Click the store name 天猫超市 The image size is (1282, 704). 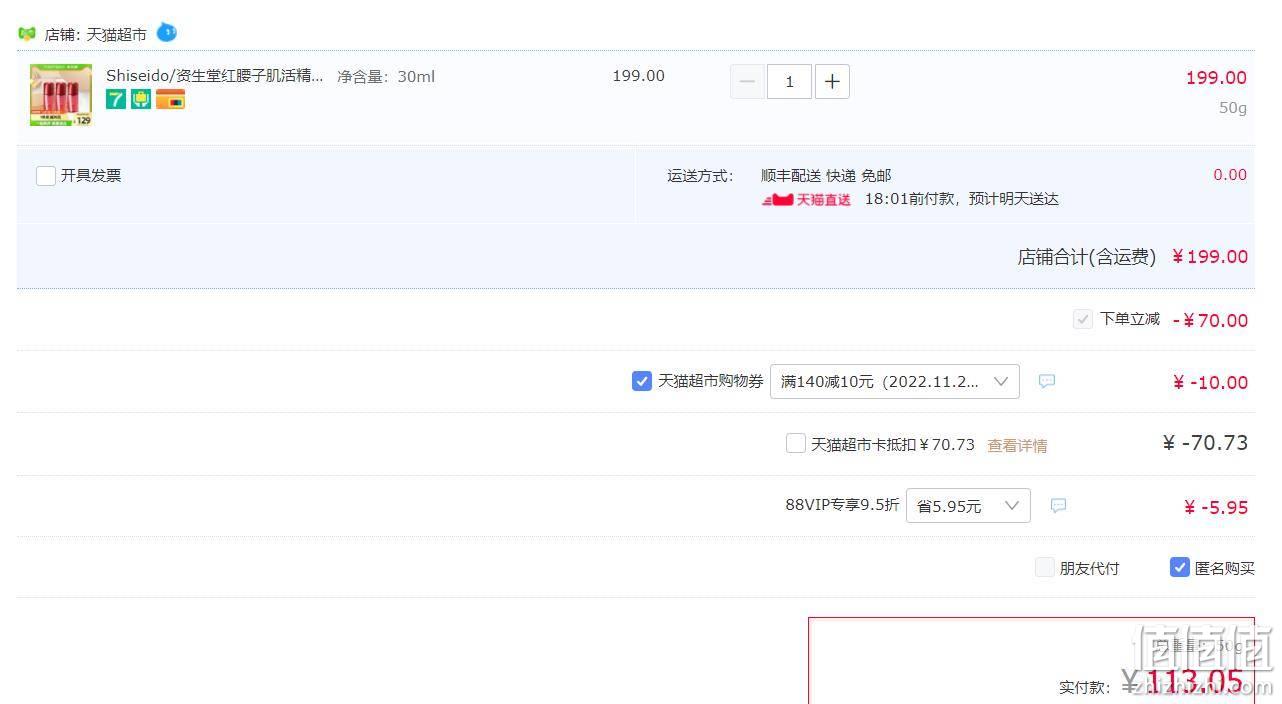pyautogui.click(x=116, y=34)
